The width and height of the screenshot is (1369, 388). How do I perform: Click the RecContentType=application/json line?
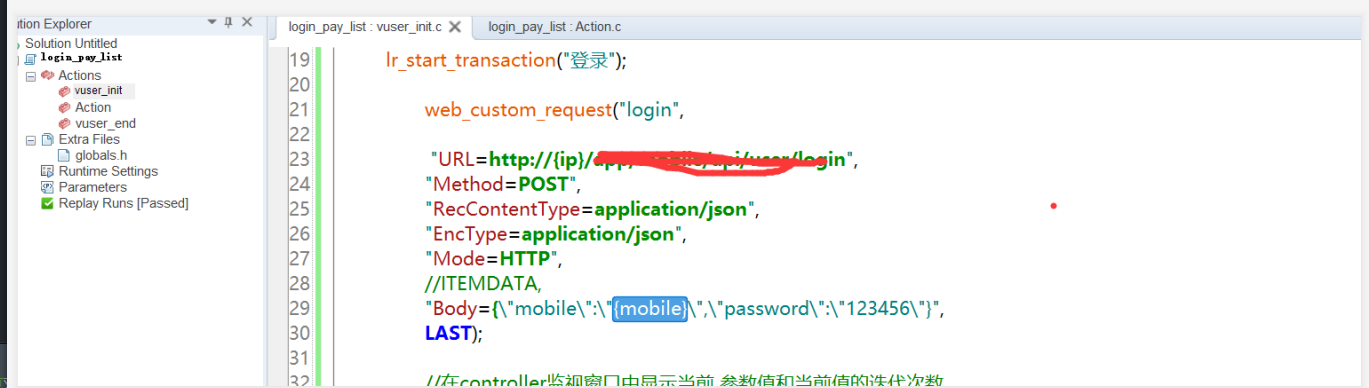(x=593, y=209)
